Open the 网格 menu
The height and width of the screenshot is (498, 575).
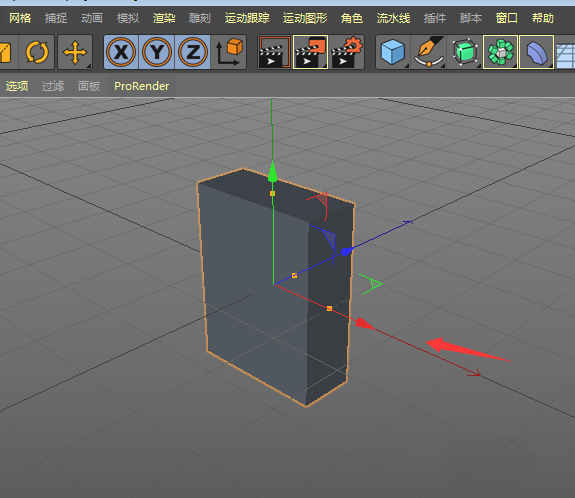click(x=20, y=18)
